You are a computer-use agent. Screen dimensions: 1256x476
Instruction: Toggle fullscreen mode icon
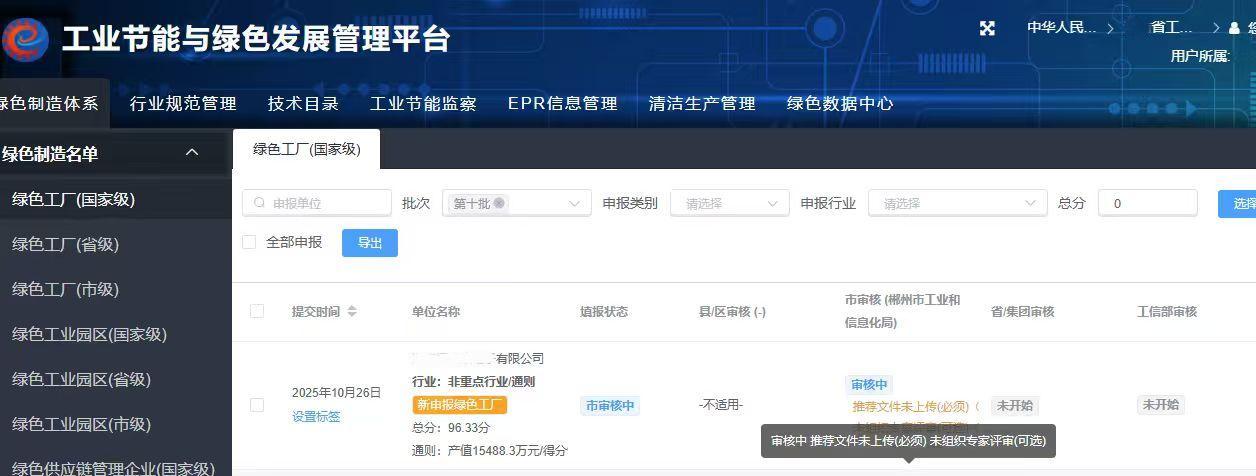click(987, 29)
